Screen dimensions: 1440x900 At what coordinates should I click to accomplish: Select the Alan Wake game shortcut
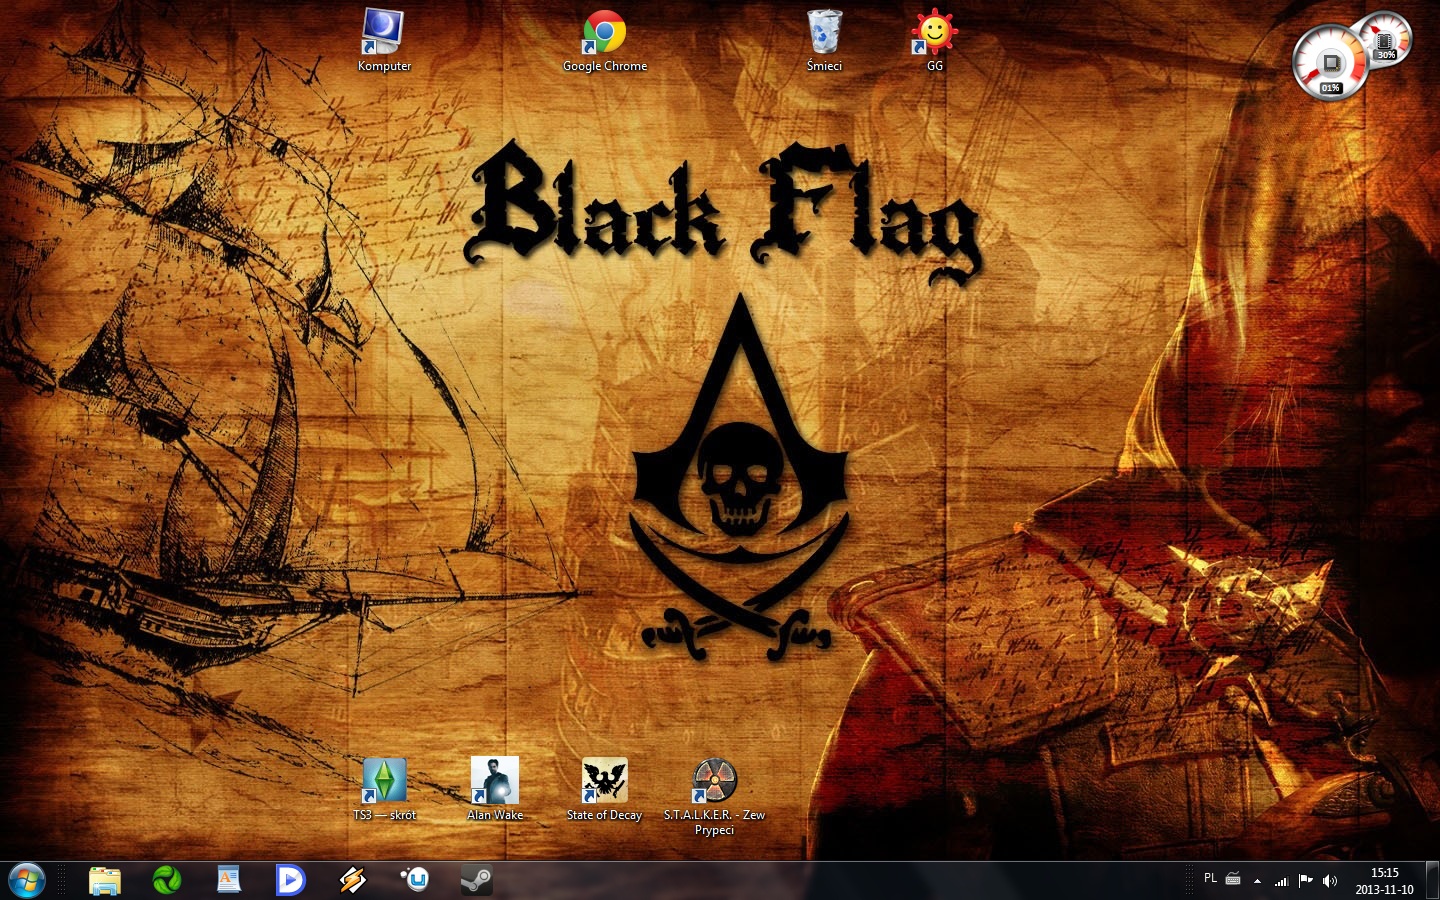(495, 782)
